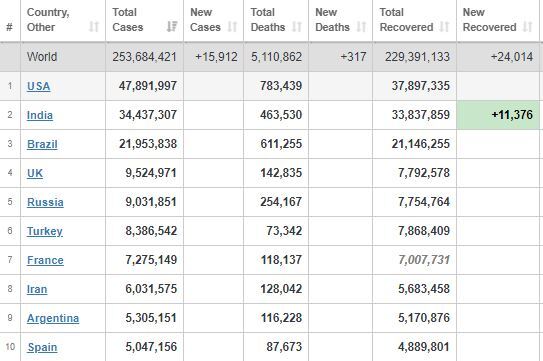This screenshot has width=543, height=361.
Task: Open the Spain country link
Action: click(x=42, y=347)
